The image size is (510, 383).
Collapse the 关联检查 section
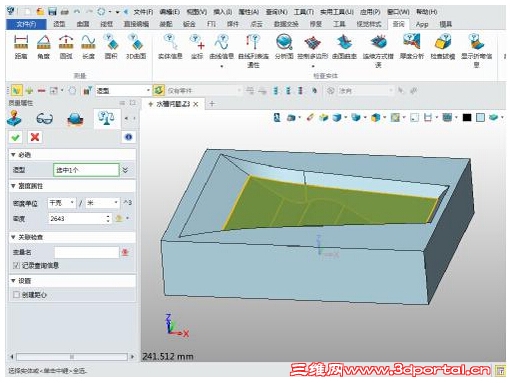coord(13,237)
